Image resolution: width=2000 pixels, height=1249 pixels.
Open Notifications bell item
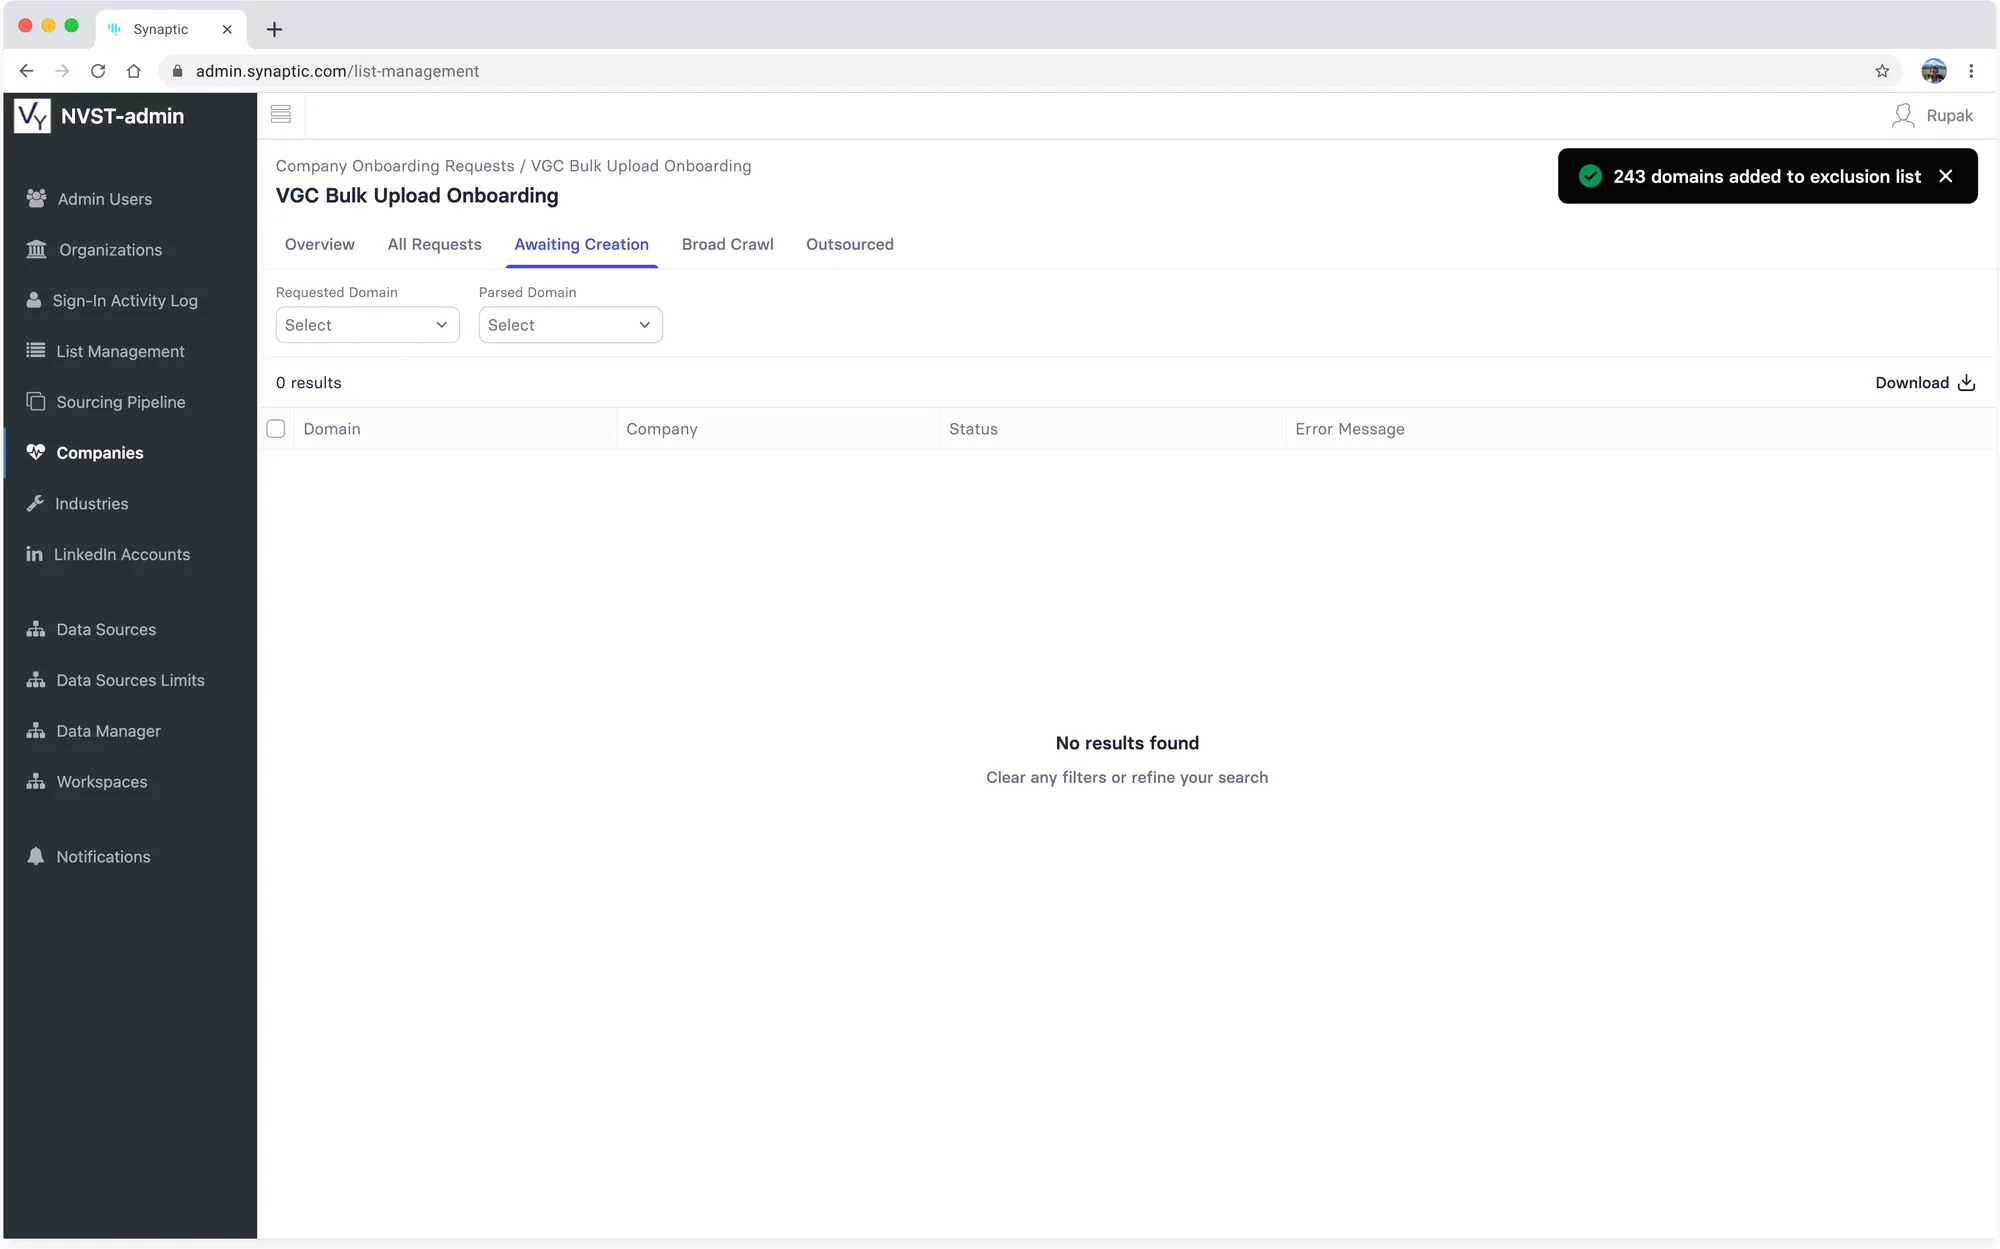103,857
